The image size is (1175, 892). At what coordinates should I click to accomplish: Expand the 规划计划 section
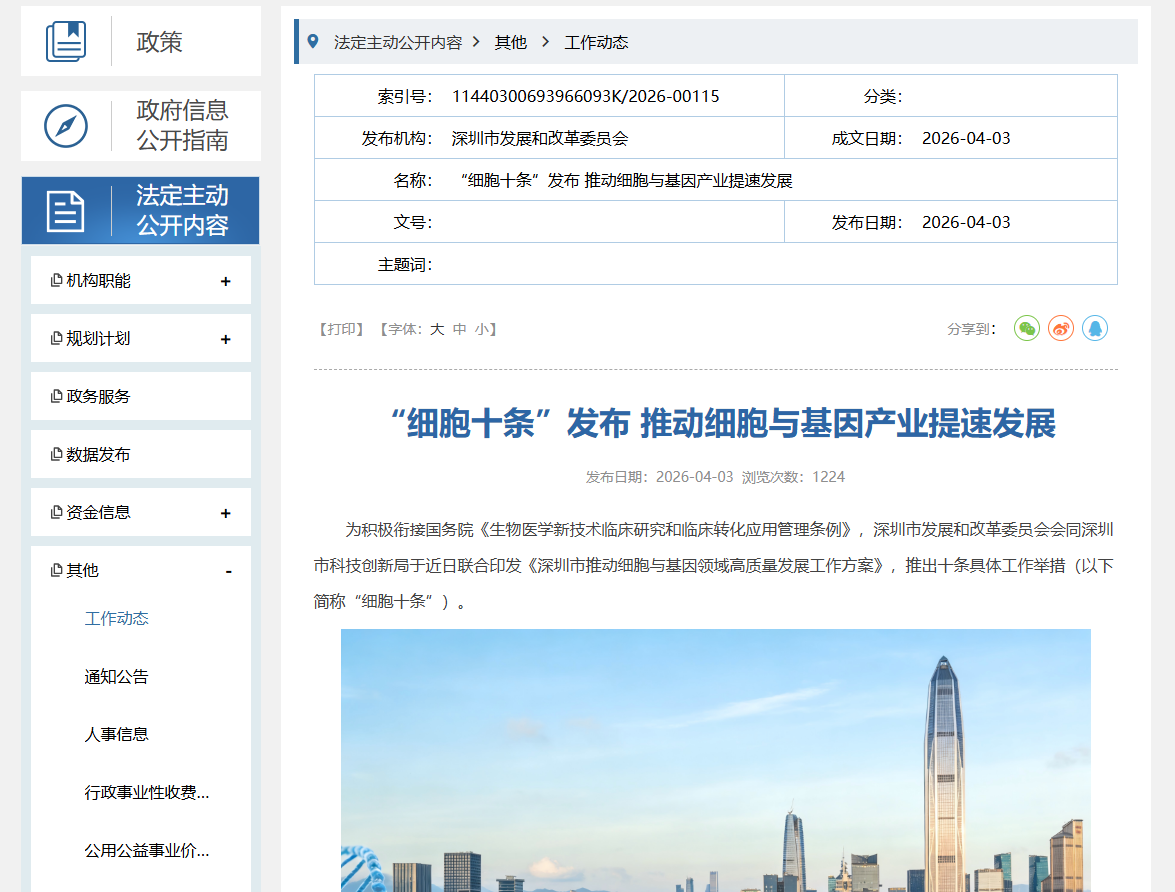click(x=226, y=339)
